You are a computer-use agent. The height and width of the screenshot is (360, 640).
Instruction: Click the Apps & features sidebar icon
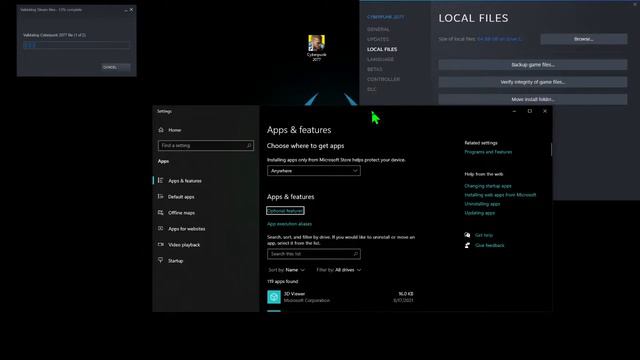click(160, 180)
